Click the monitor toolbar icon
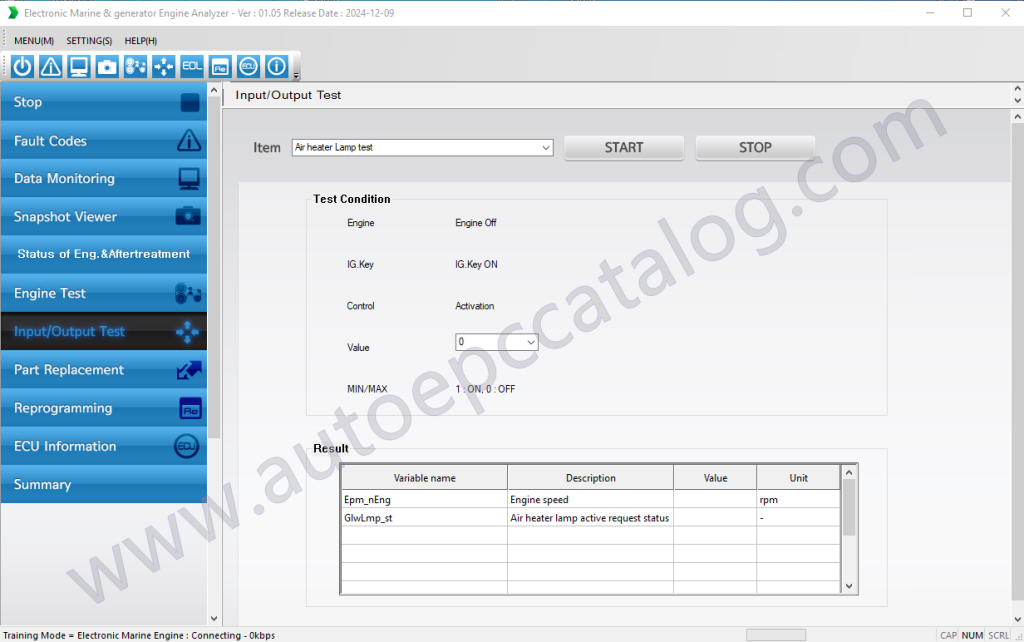The image size is (1024, 642). (x=79, y=67)
